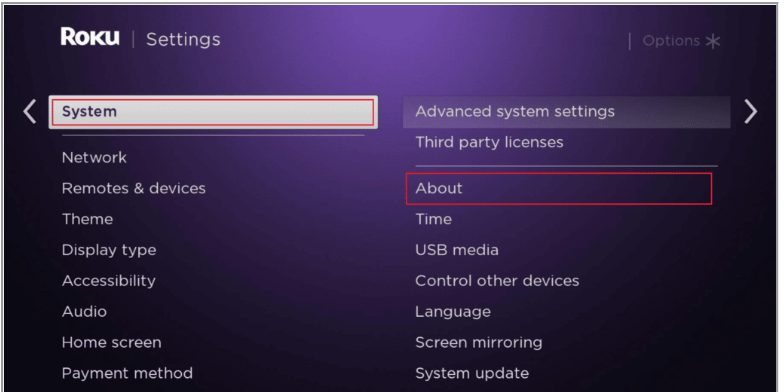Select the About entry
The width and height of the screenshot is (784, 392).
coord(558,188)
